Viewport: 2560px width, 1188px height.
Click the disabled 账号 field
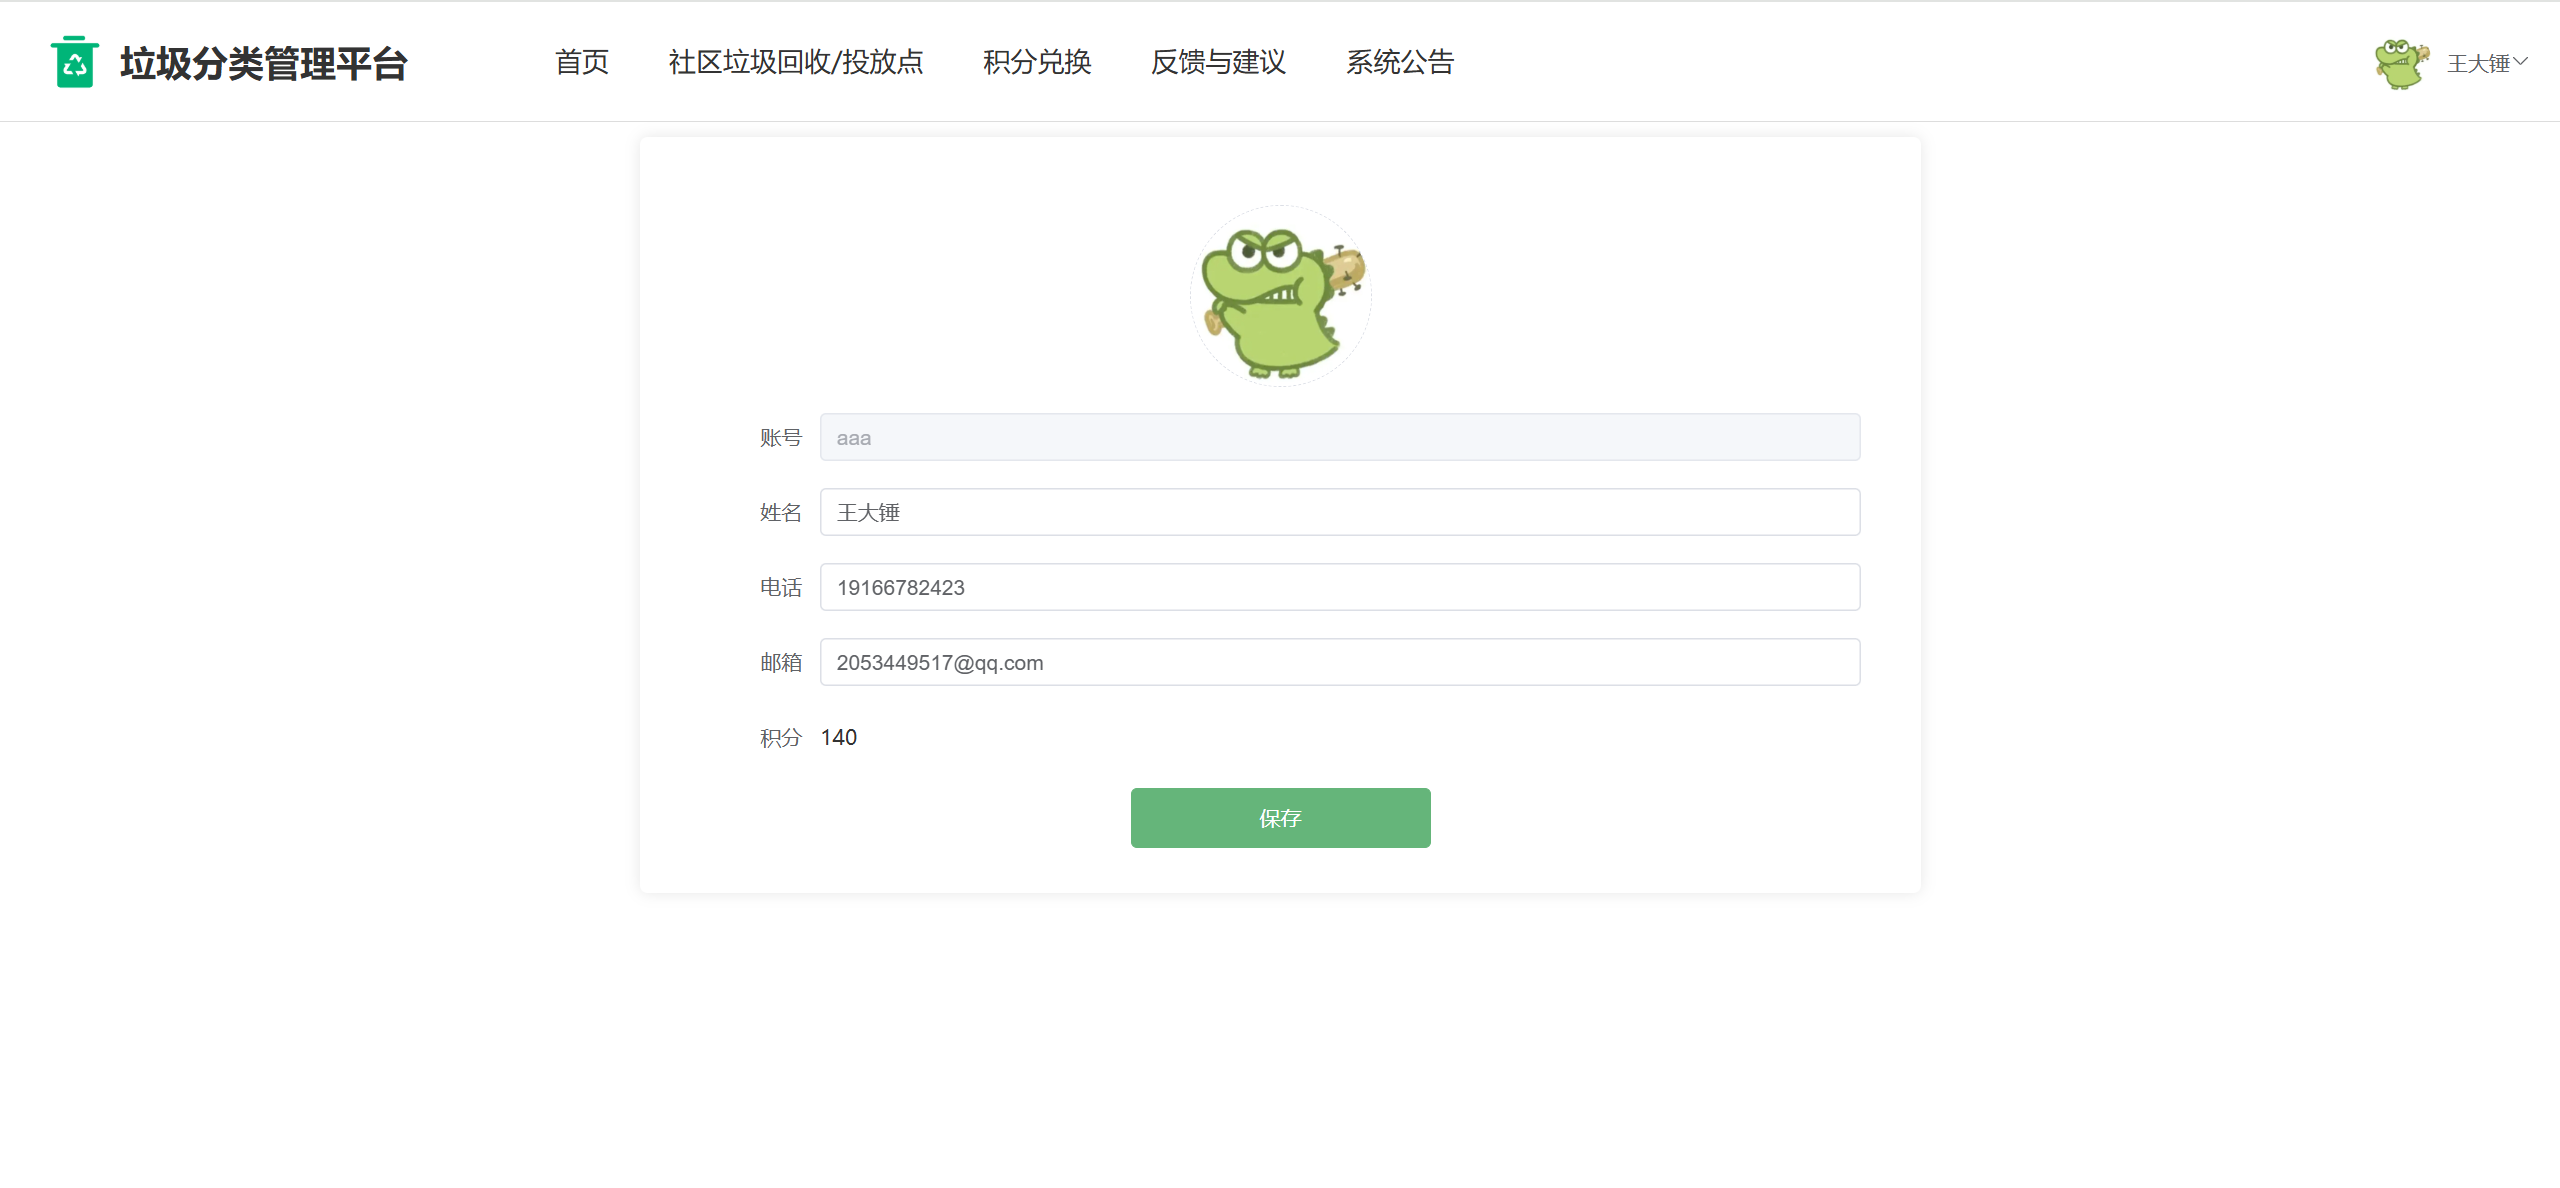point(1339,437)
